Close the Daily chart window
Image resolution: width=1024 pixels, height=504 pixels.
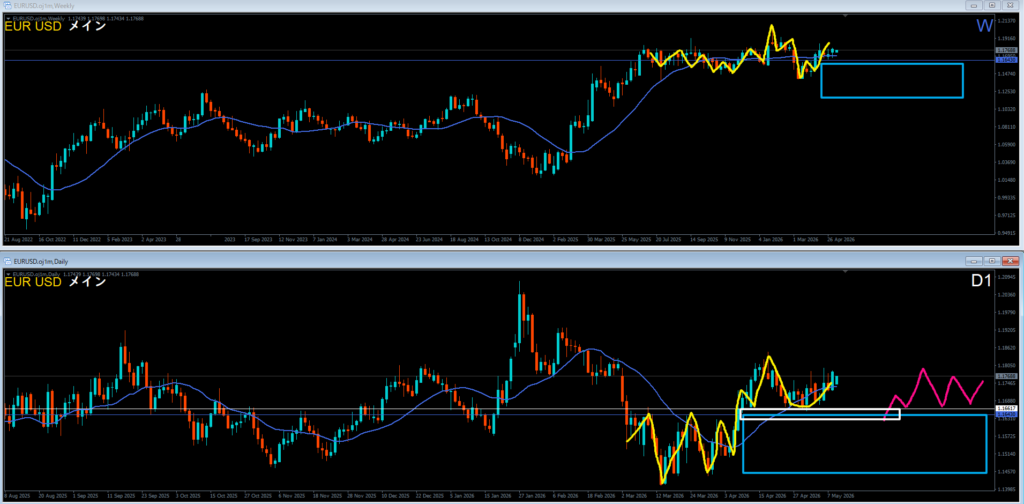1008,260
